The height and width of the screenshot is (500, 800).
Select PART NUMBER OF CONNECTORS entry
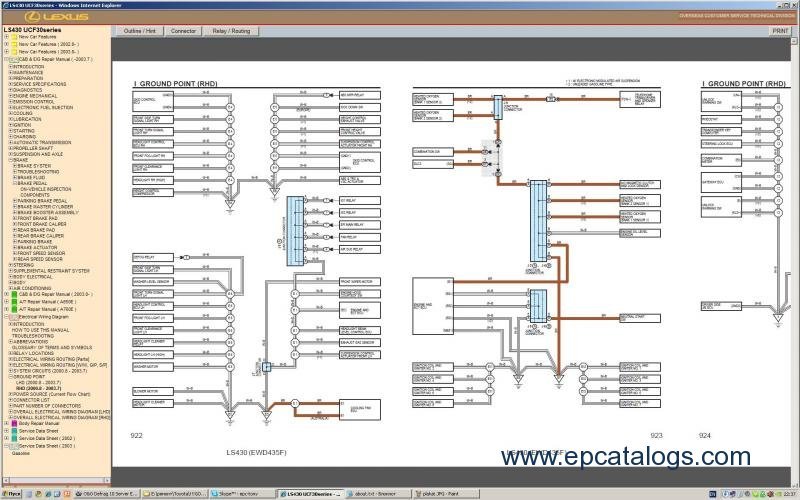point(47,406)
